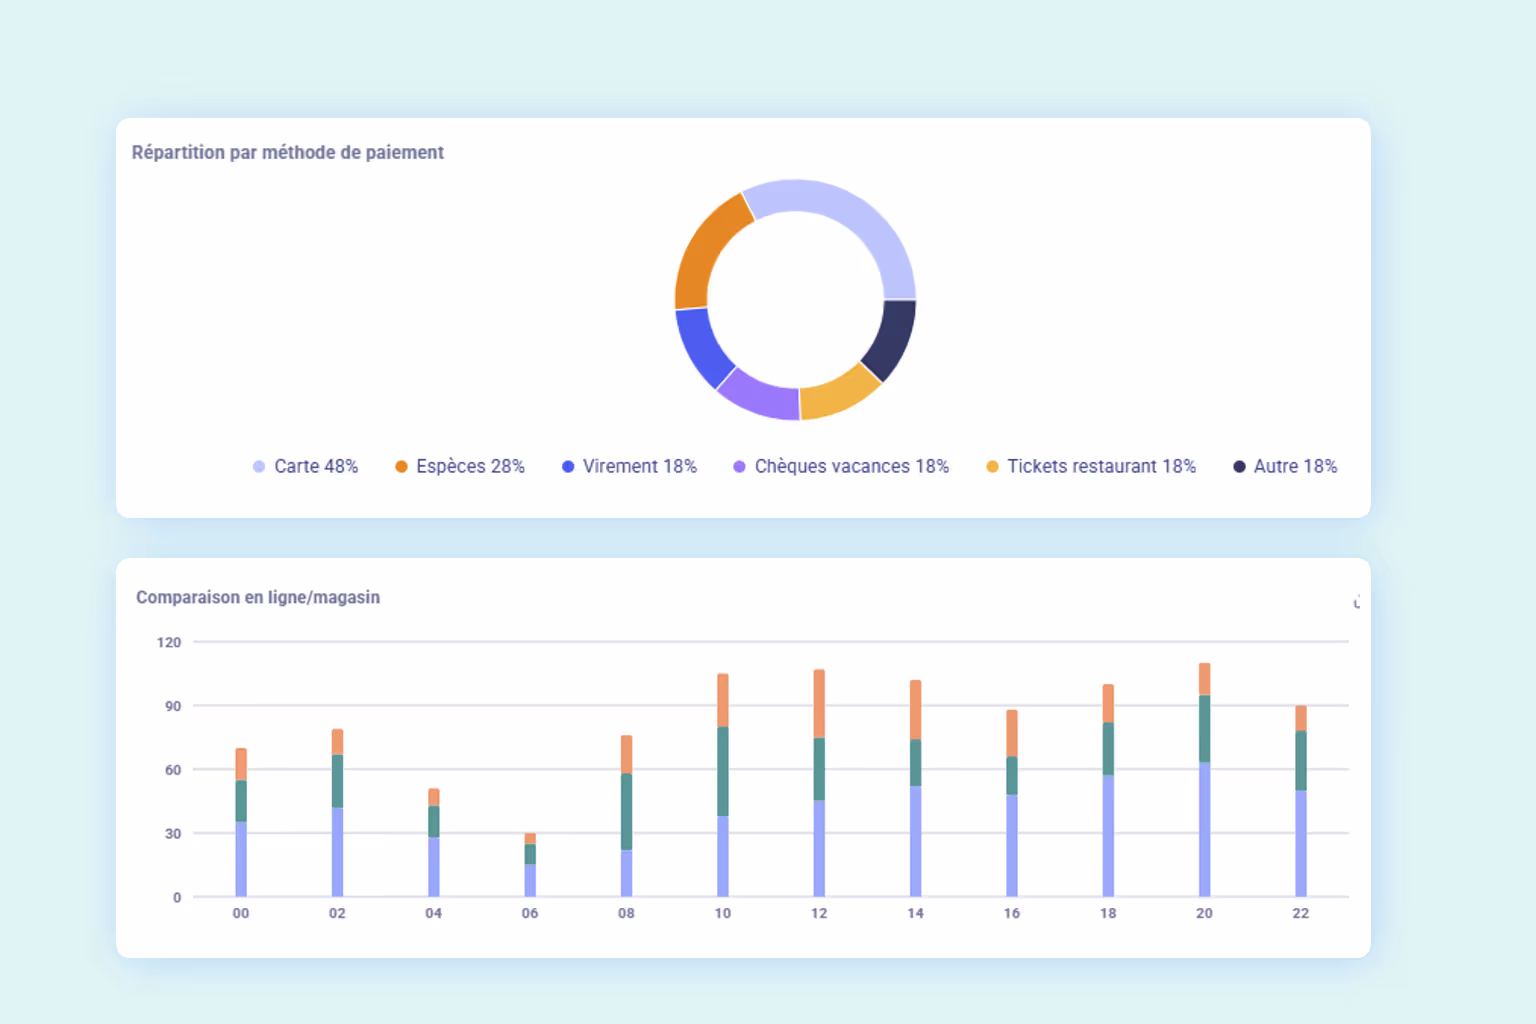1536x1024 pixels.
Task: Toggle the Chèques vacances 18% legend entry
Action: click(x=841, y=466)
